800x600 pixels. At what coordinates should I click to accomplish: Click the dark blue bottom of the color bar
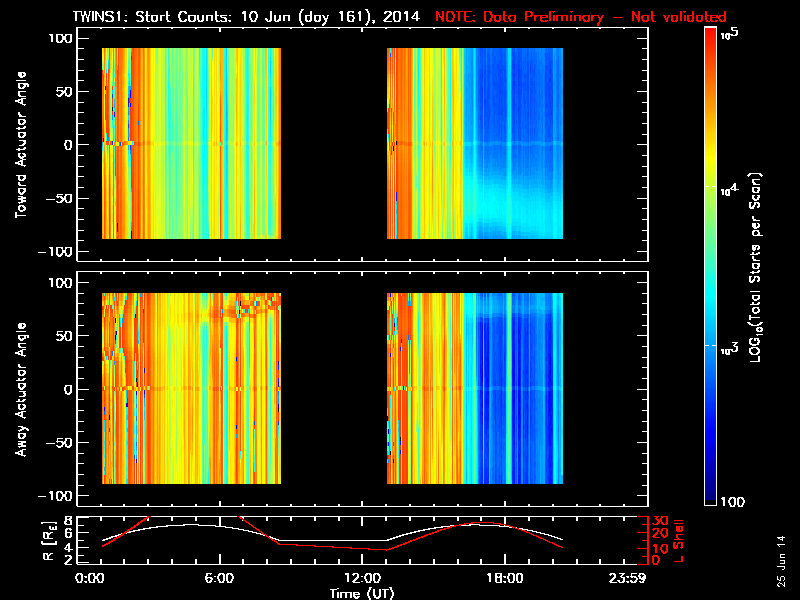pos(712,495)
